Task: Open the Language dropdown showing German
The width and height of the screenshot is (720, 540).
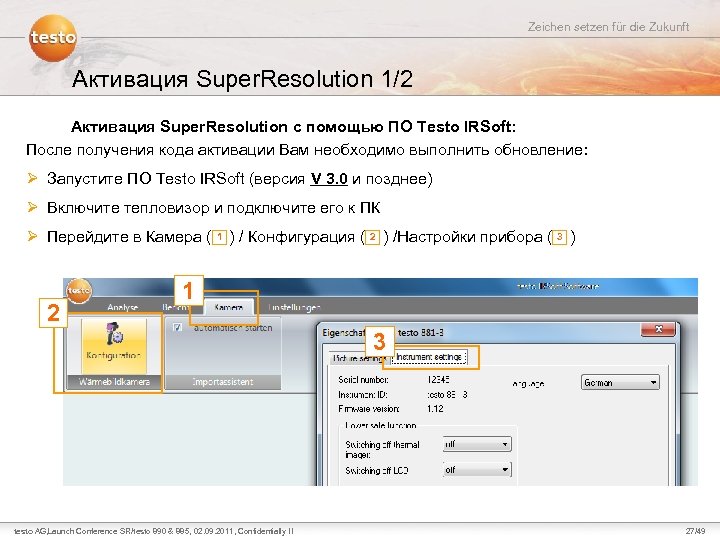Action: pyautogui.click(x=620, y=382)
